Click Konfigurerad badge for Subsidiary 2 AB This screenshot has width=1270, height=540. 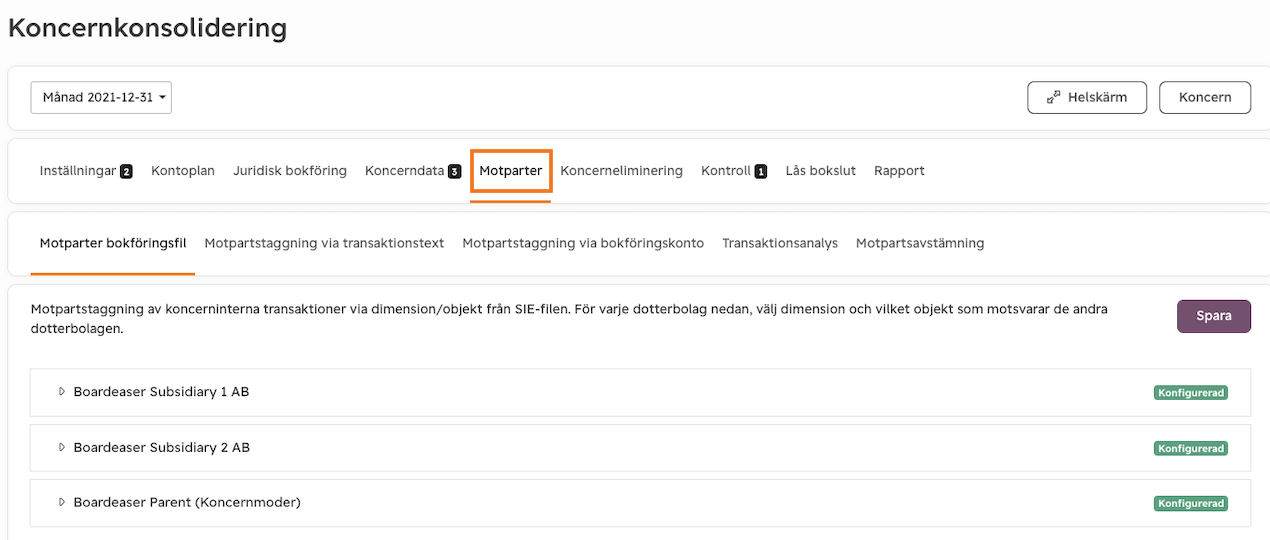point(1190,448)
